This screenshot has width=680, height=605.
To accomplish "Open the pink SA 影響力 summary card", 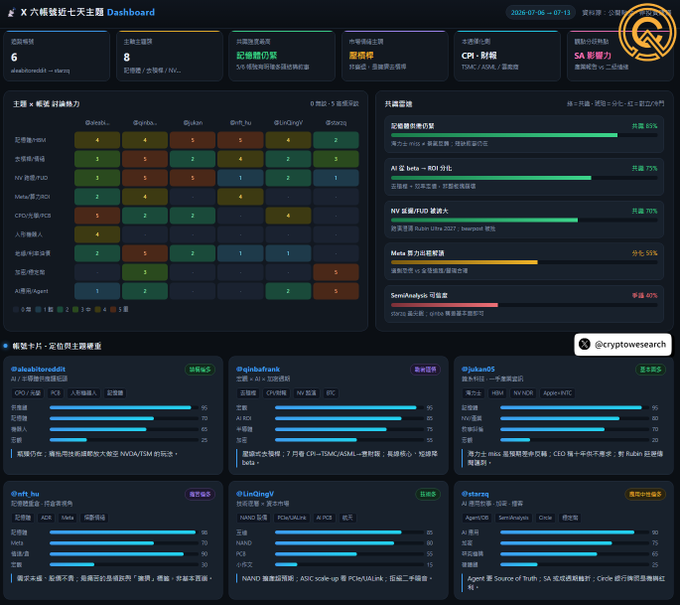I will point(620,56).
